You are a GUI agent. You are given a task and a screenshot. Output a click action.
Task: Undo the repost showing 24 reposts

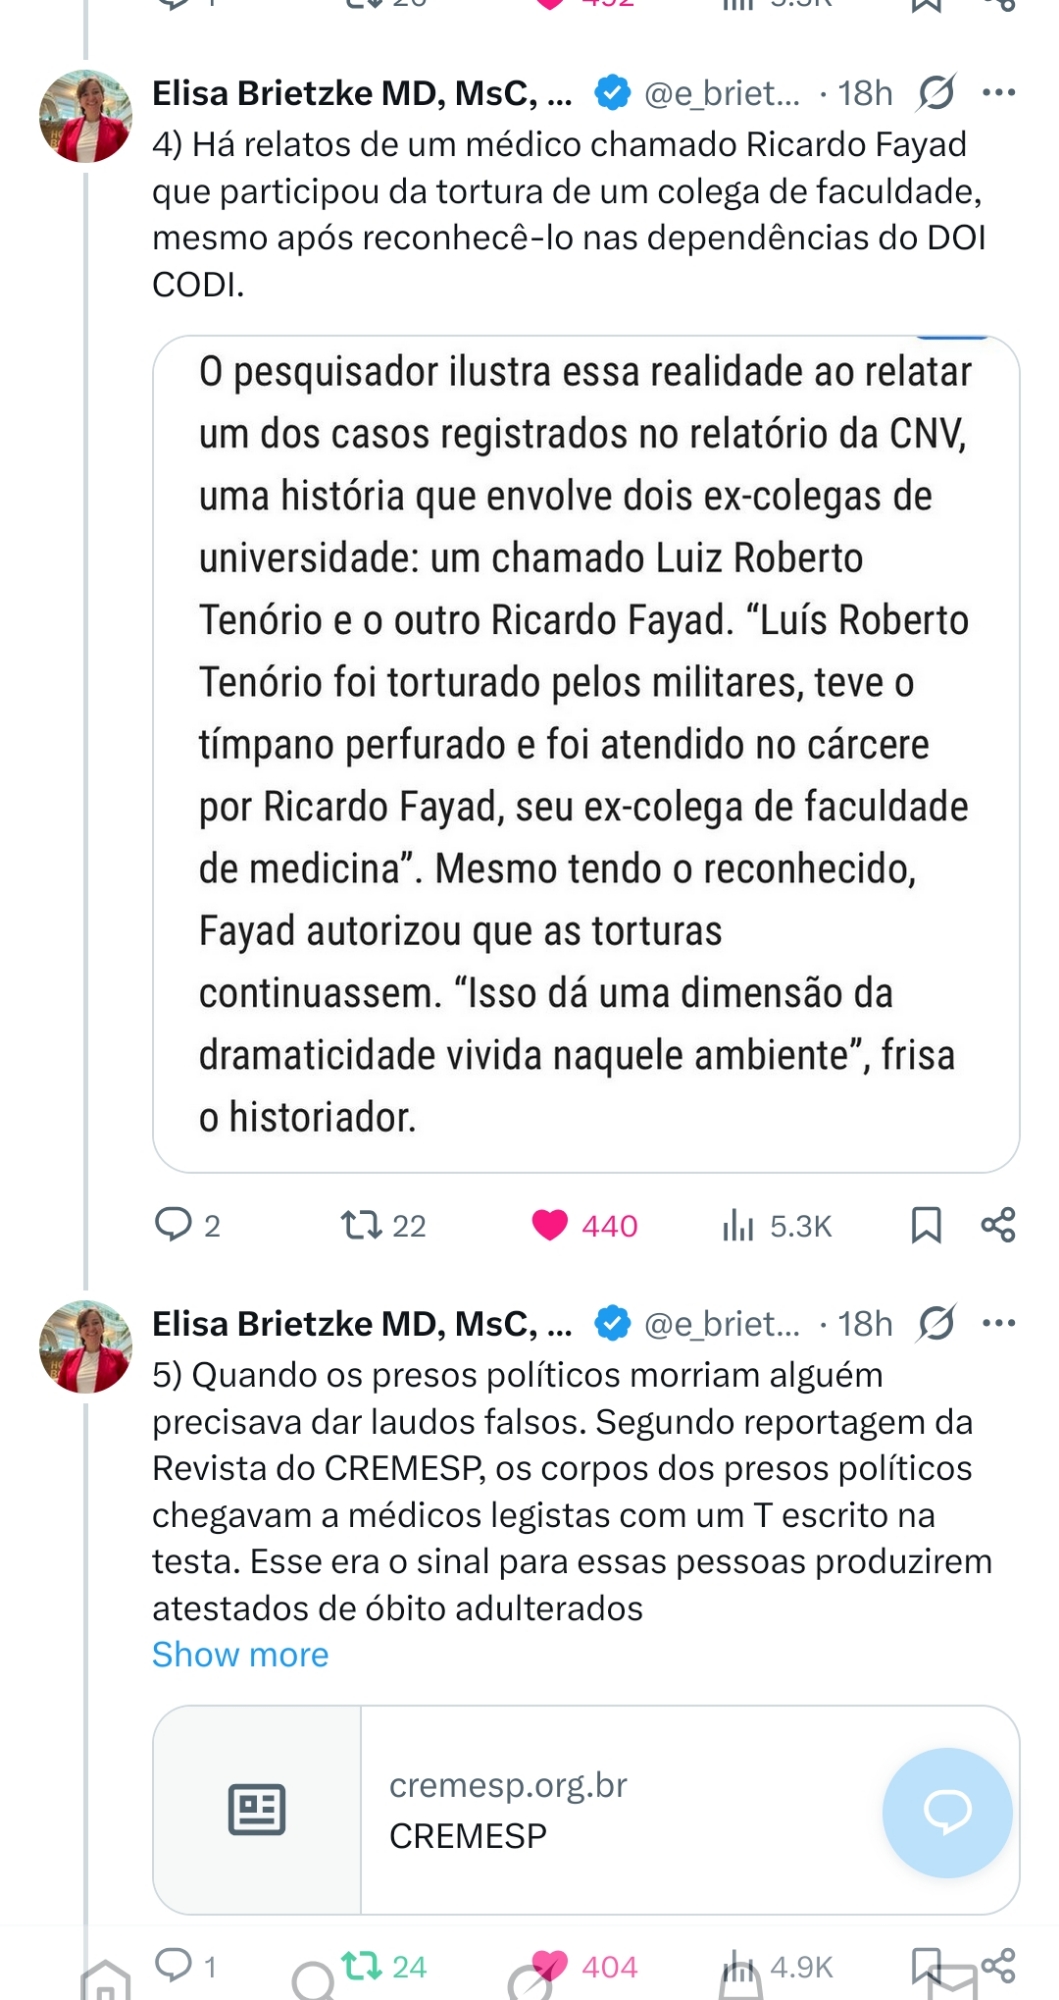(x=361, y=1965)
